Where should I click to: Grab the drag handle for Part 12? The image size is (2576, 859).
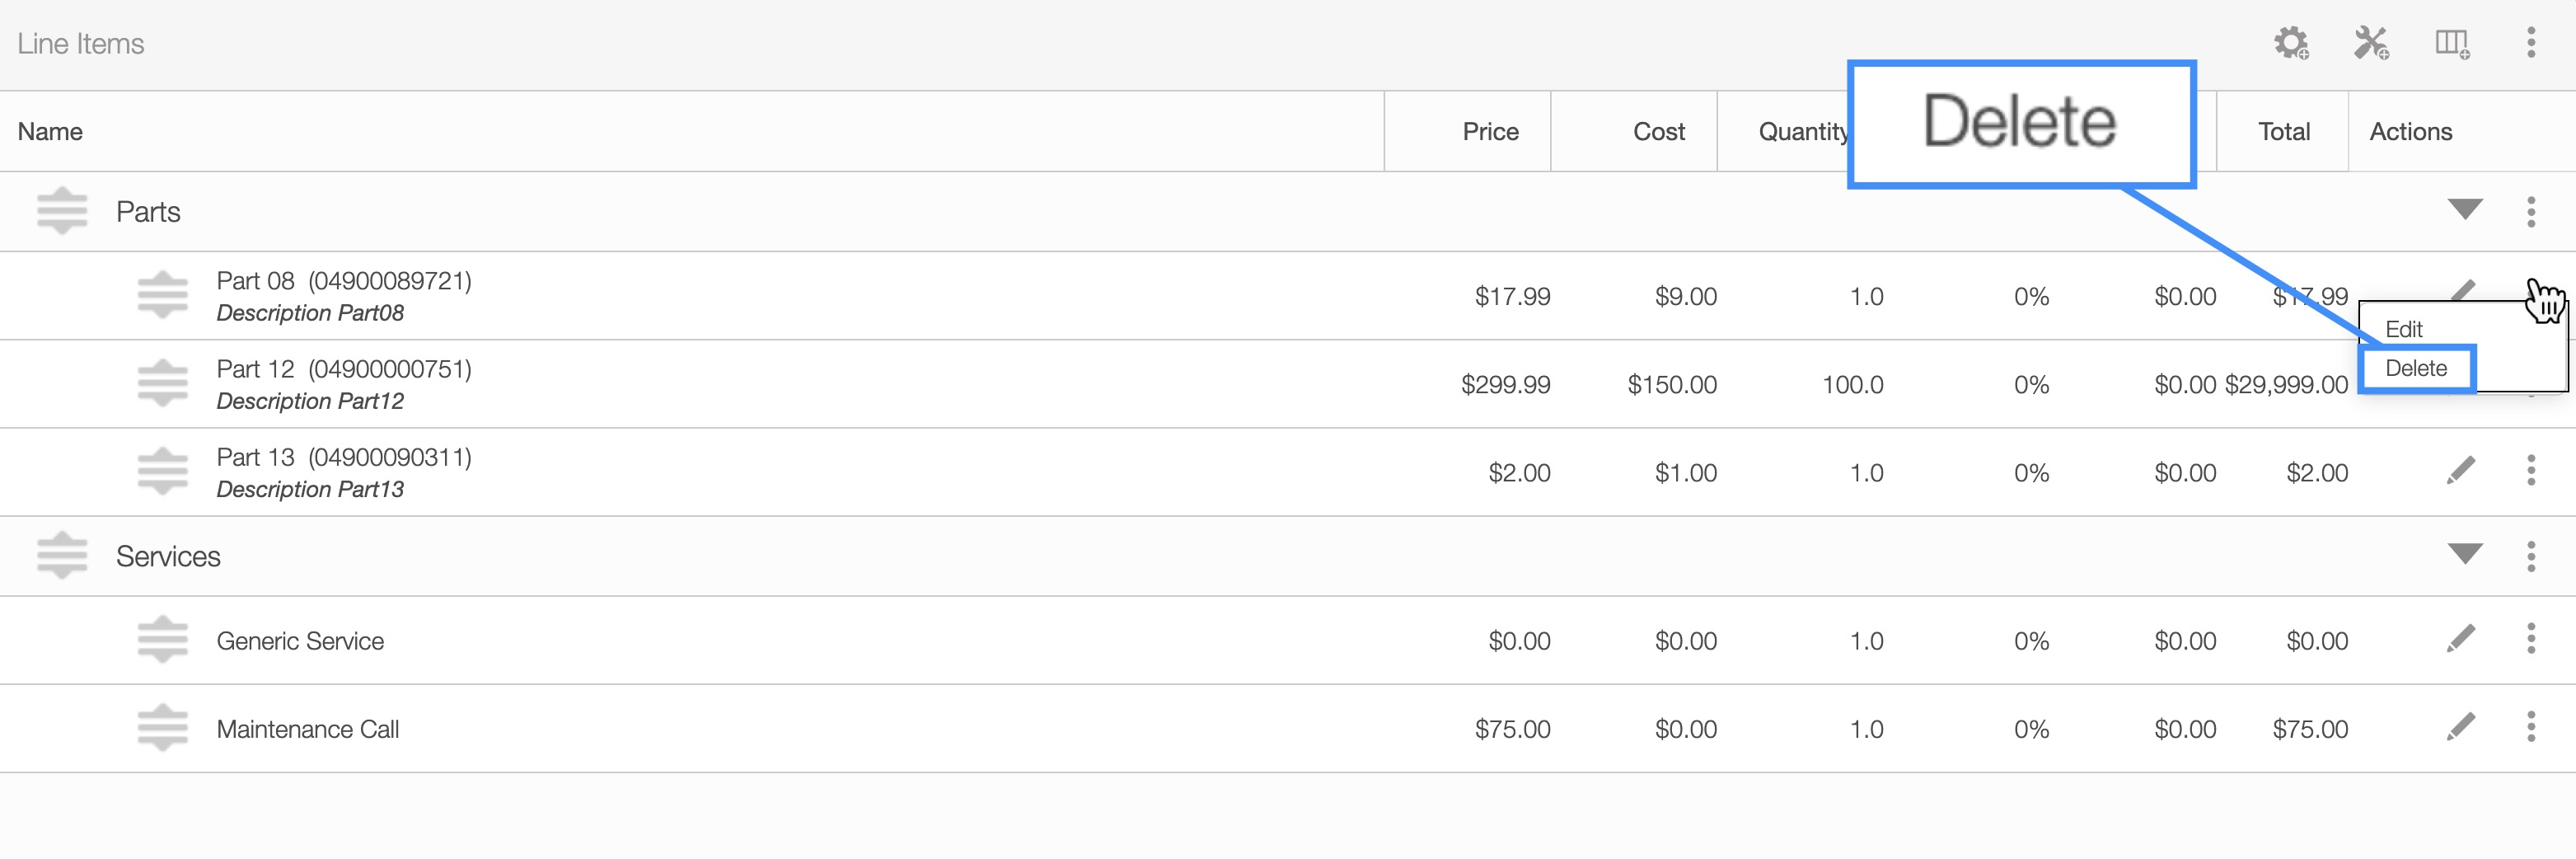click(x=162, y=384)
